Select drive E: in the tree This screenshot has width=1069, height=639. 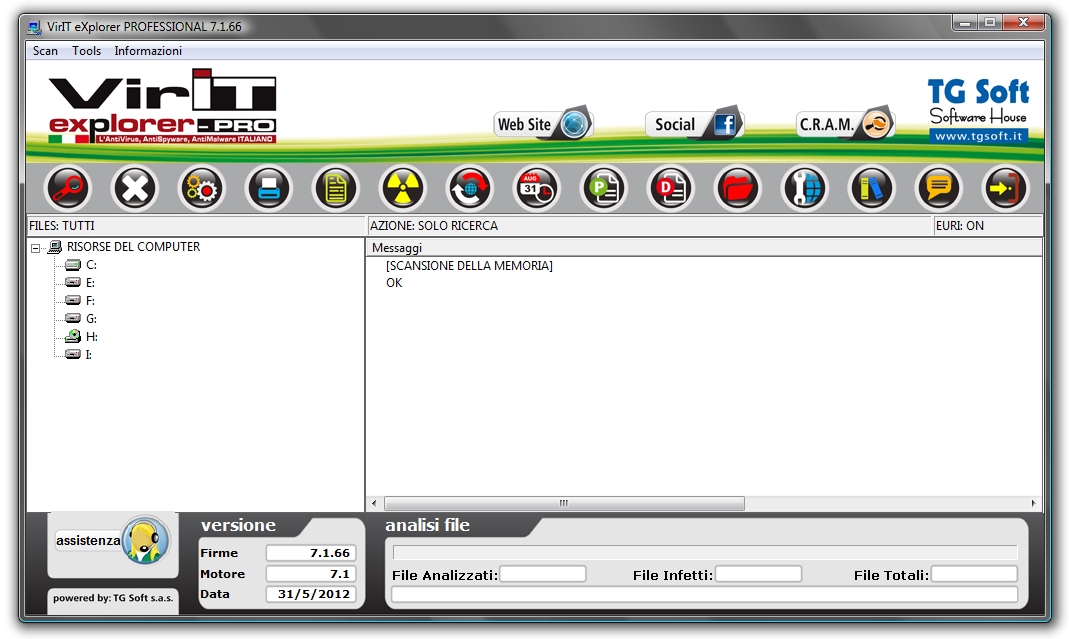(x=90, y=282)
